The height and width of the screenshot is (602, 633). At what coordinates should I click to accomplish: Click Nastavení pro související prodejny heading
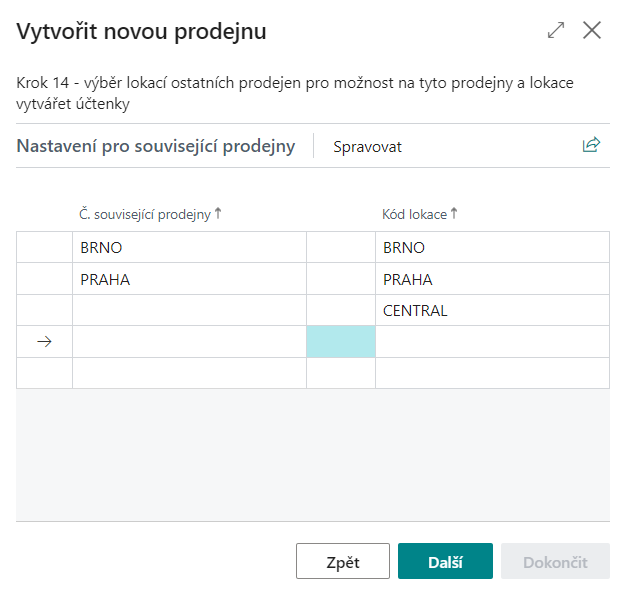156,146
